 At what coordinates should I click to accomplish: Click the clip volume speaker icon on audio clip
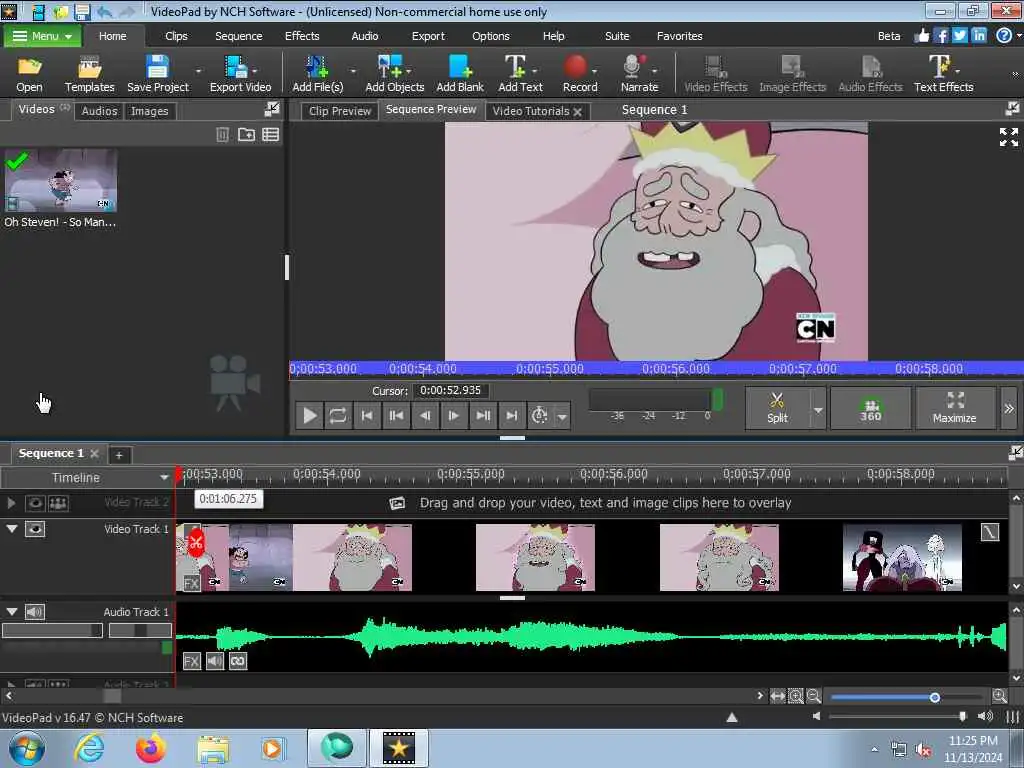point(215,662)
